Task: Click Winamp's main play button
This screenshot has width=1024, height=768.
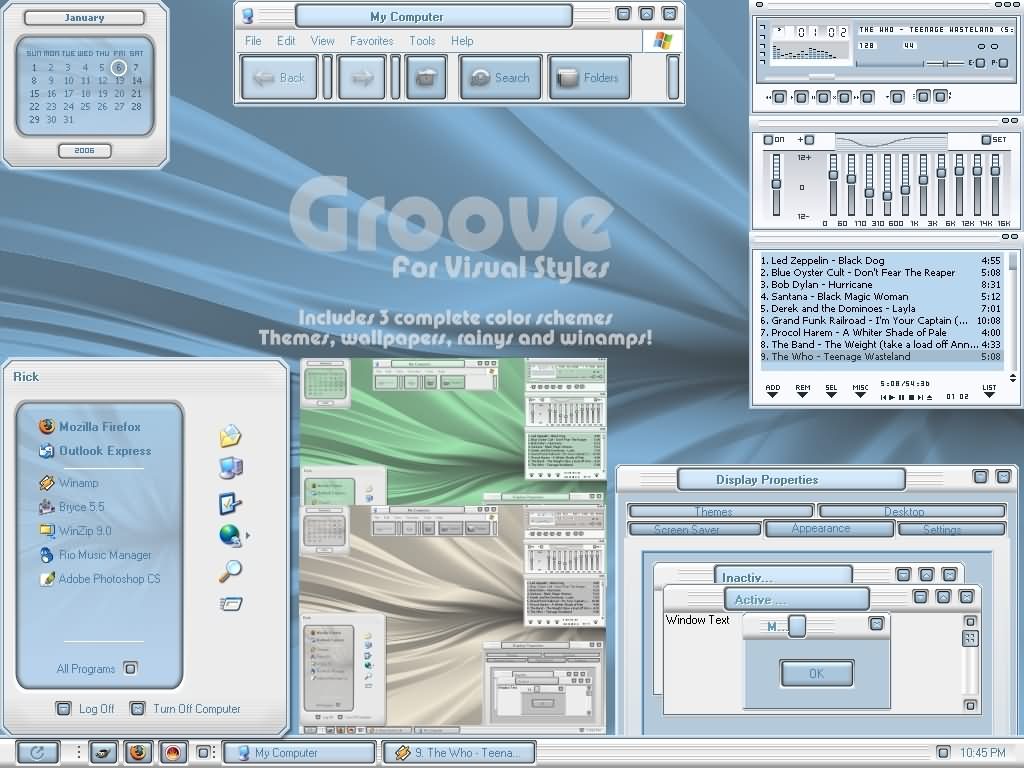Action: (801, 98)
